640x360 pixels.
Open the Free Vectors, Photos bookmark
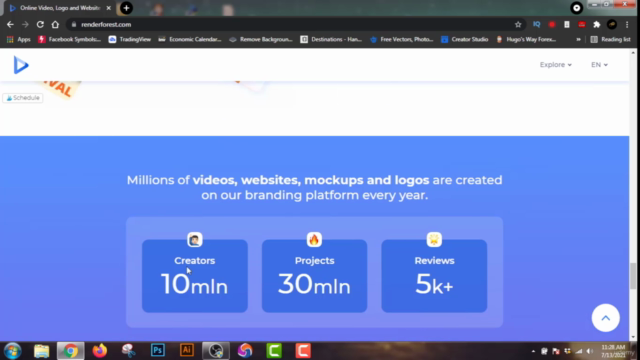point(402,39)
